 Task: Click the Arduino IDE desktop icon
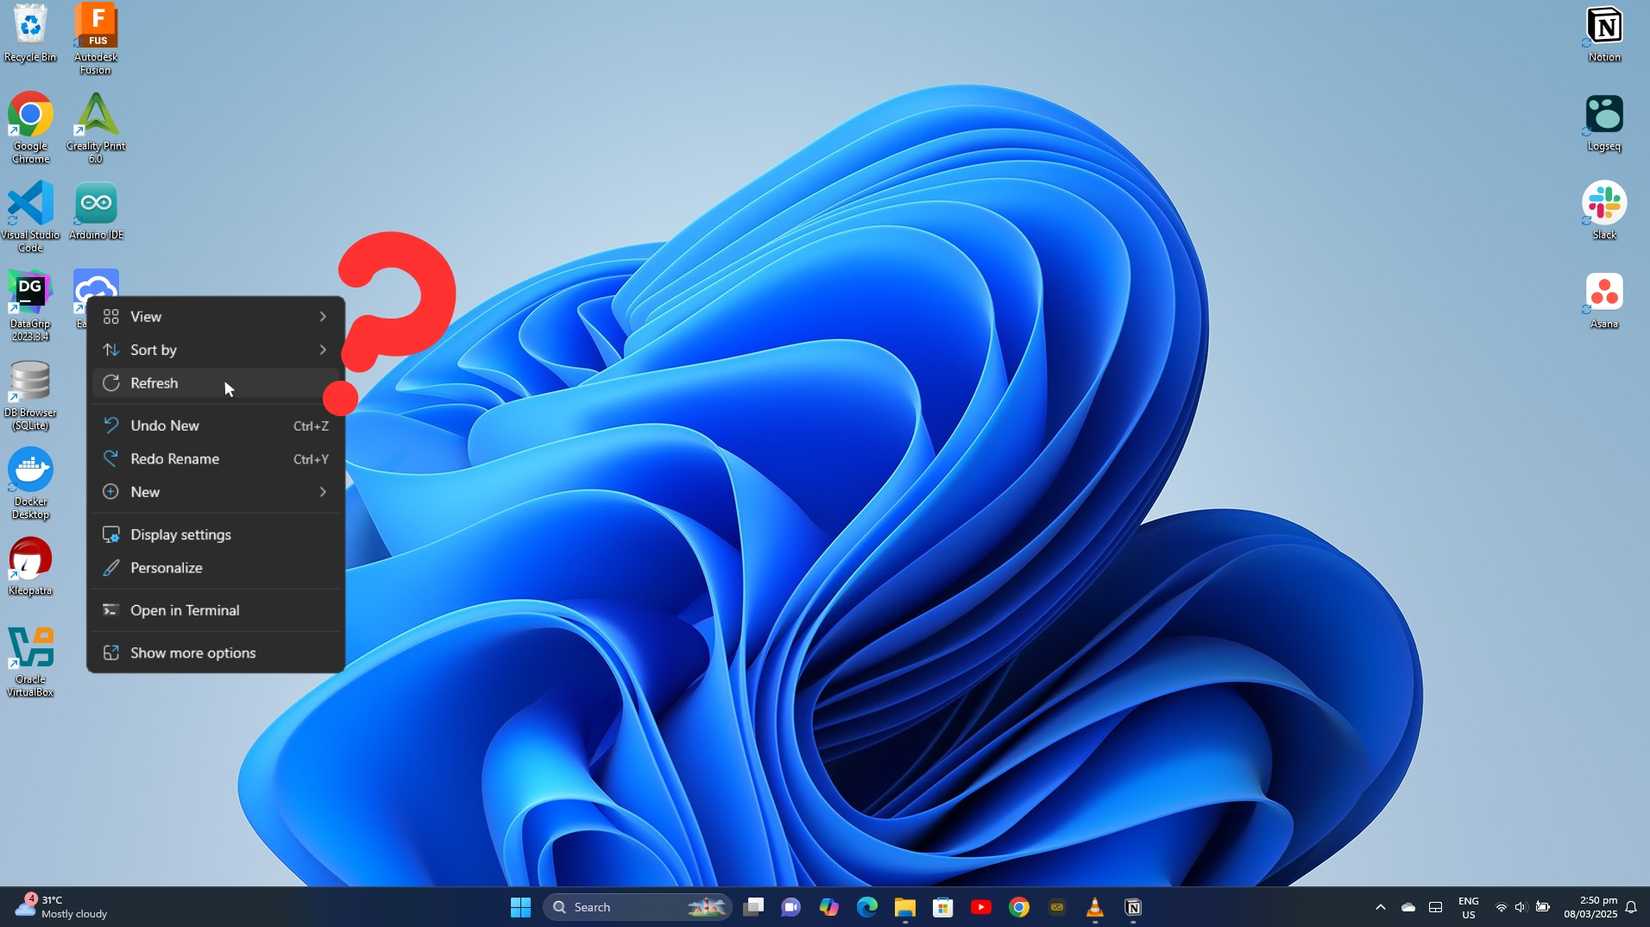click(x=96, y=211)
